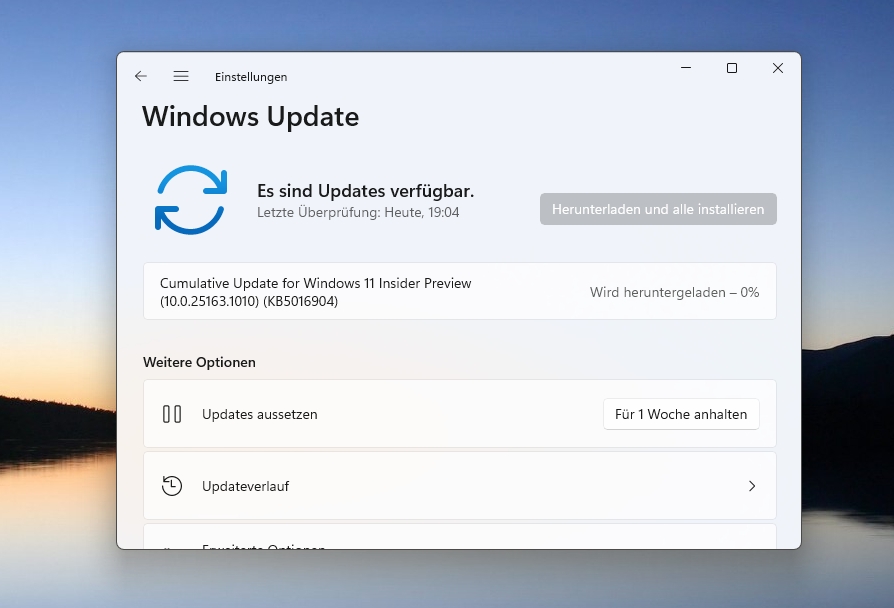Click the history clock icon by Updateverlauf
Screen dimensions: 894x608
(x=172, y=486)
